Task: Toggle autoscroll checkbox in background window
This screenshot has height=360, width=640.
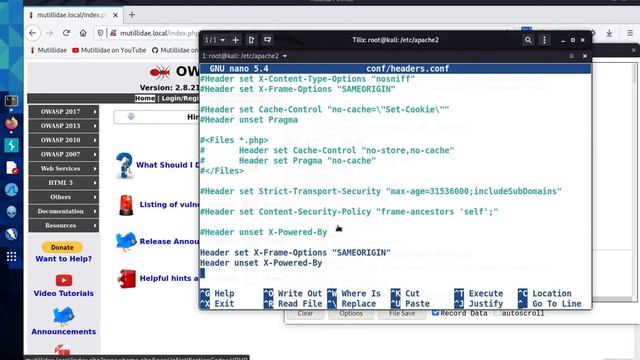Action: [496, 313]
